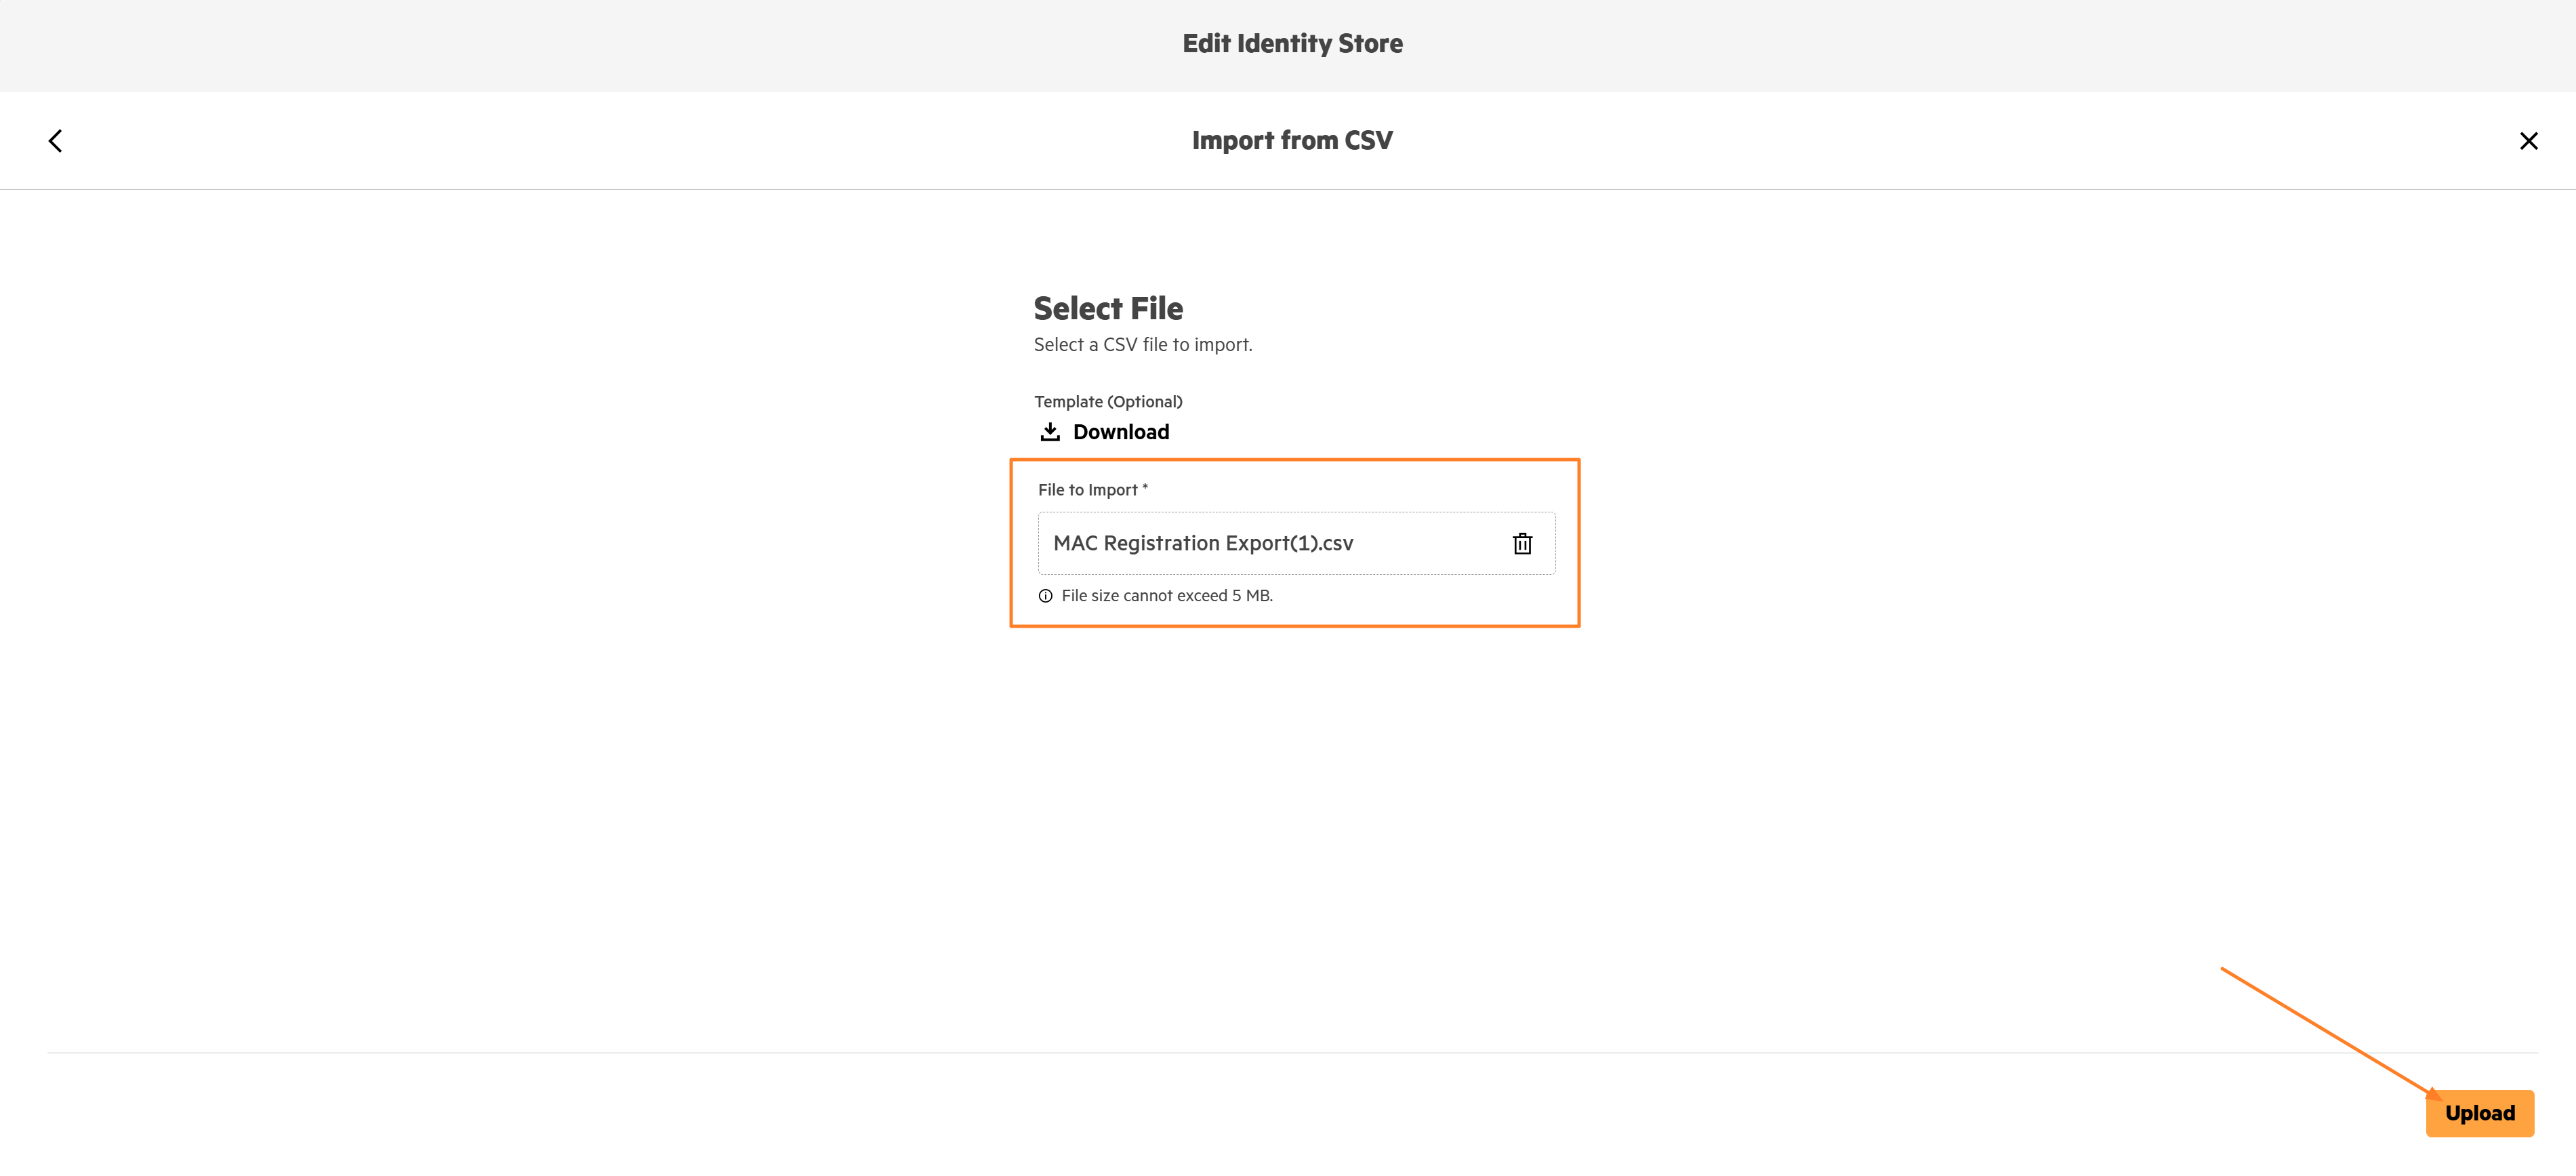The height and width of the screenshot is (1176, 2576).
Task: Click the orange arrow pointing to Upload
Action: click(2330, 1033)
